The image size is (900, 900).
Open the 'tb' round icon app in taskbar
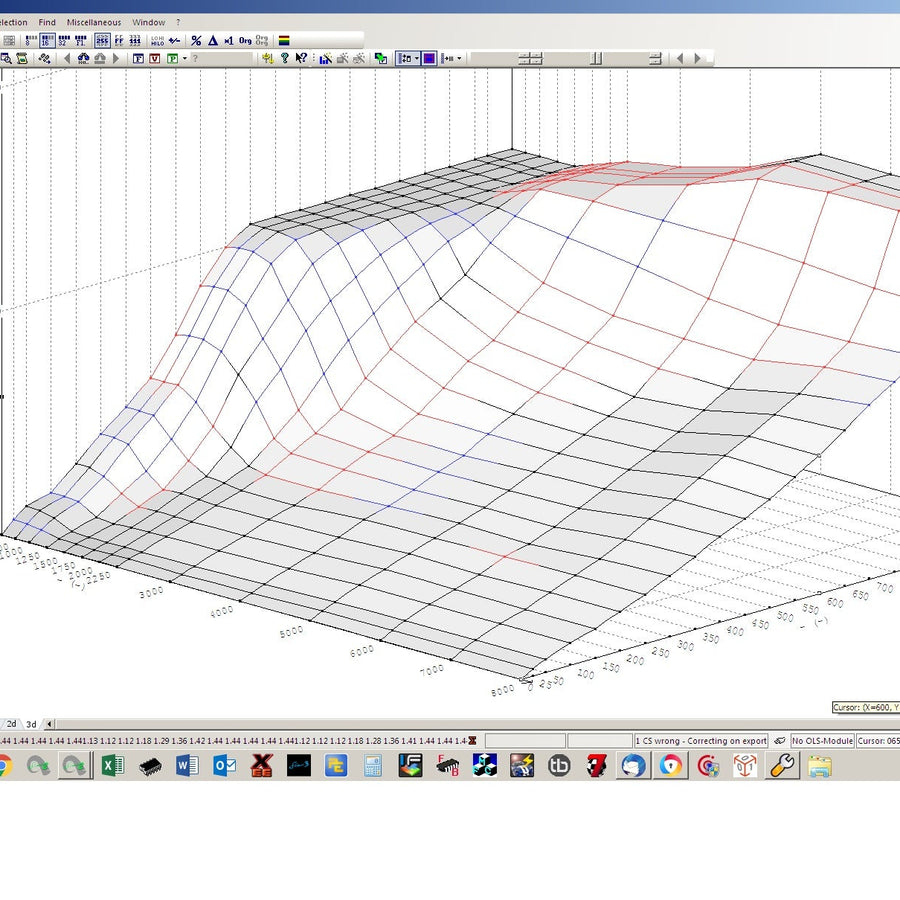pyautogui.click(x=559, y=766)
